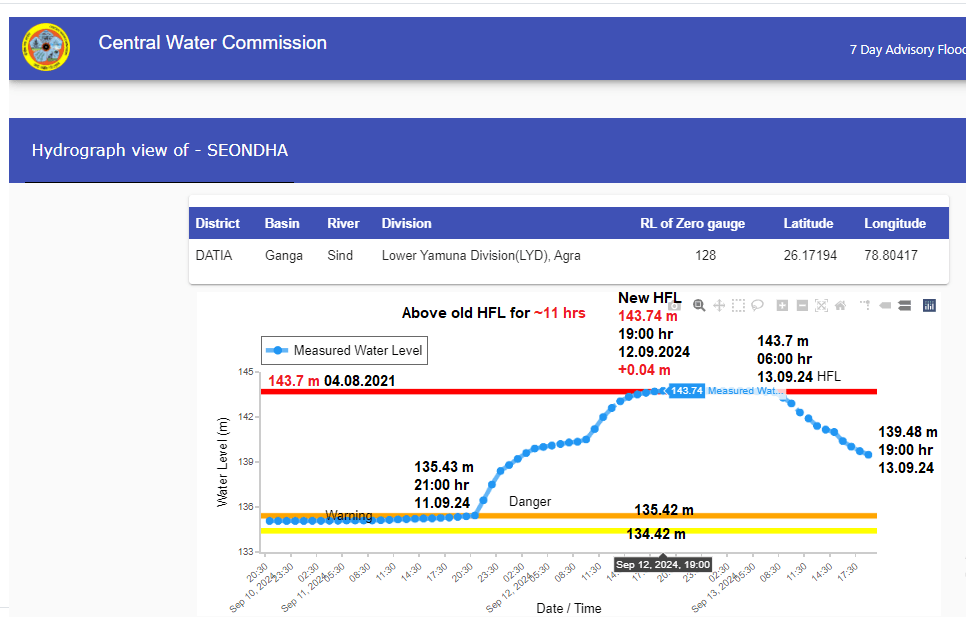Enable compare data on hover
The height and width of the screenshot is (636, 966).
click(904, 305)
